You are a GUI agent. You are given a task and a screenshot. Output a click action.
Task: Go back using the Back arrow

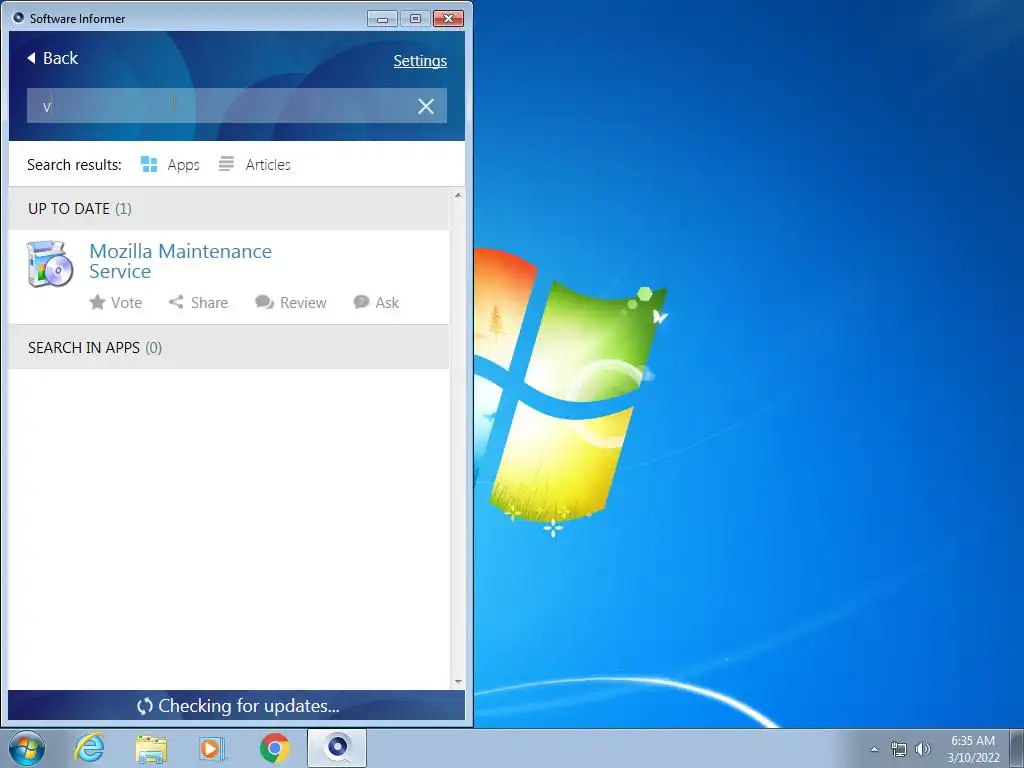[x=52, y=58]
